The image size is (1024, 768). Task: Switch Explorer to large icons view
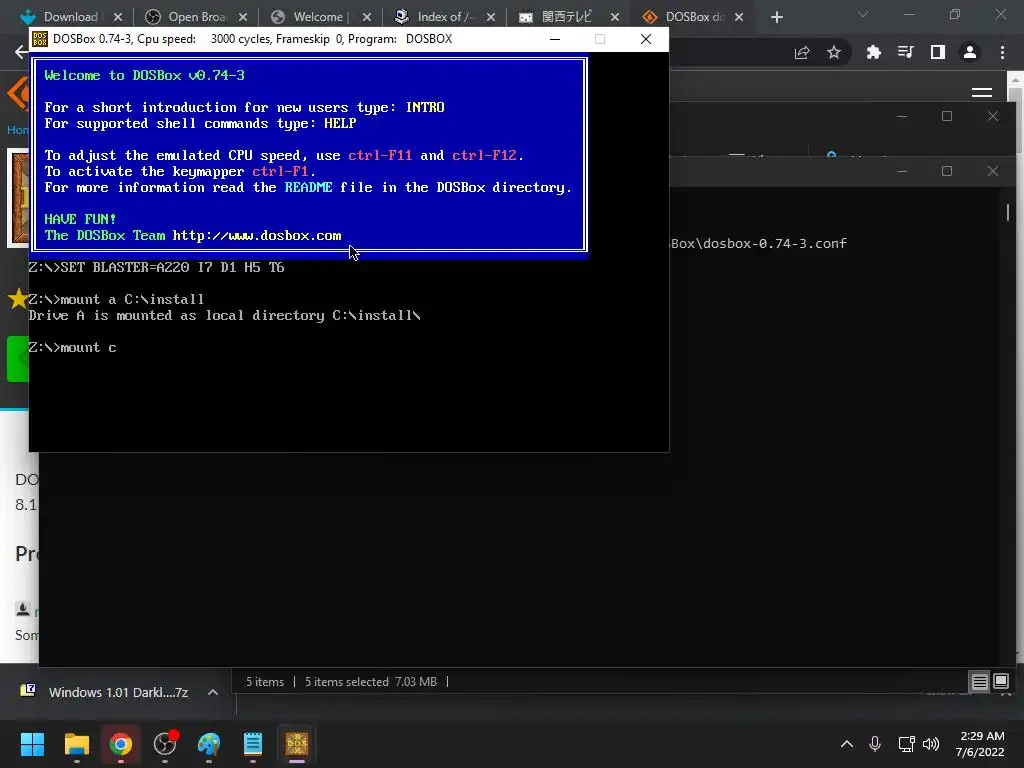coord(1000,682)
